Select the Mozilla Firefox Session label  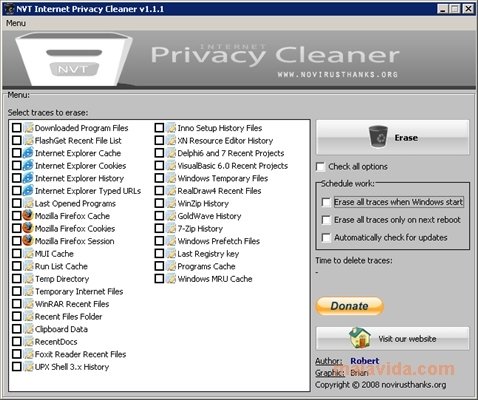click(75, 241)
